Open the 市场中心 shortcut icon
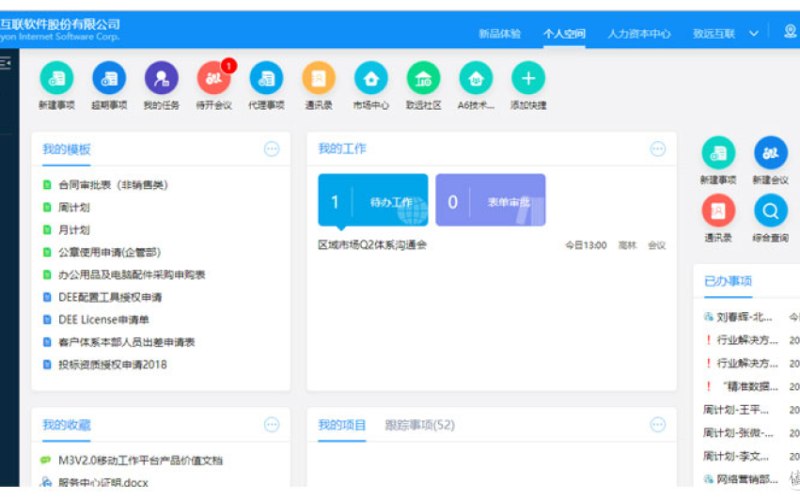800x500 pixels. coord(371,78)
